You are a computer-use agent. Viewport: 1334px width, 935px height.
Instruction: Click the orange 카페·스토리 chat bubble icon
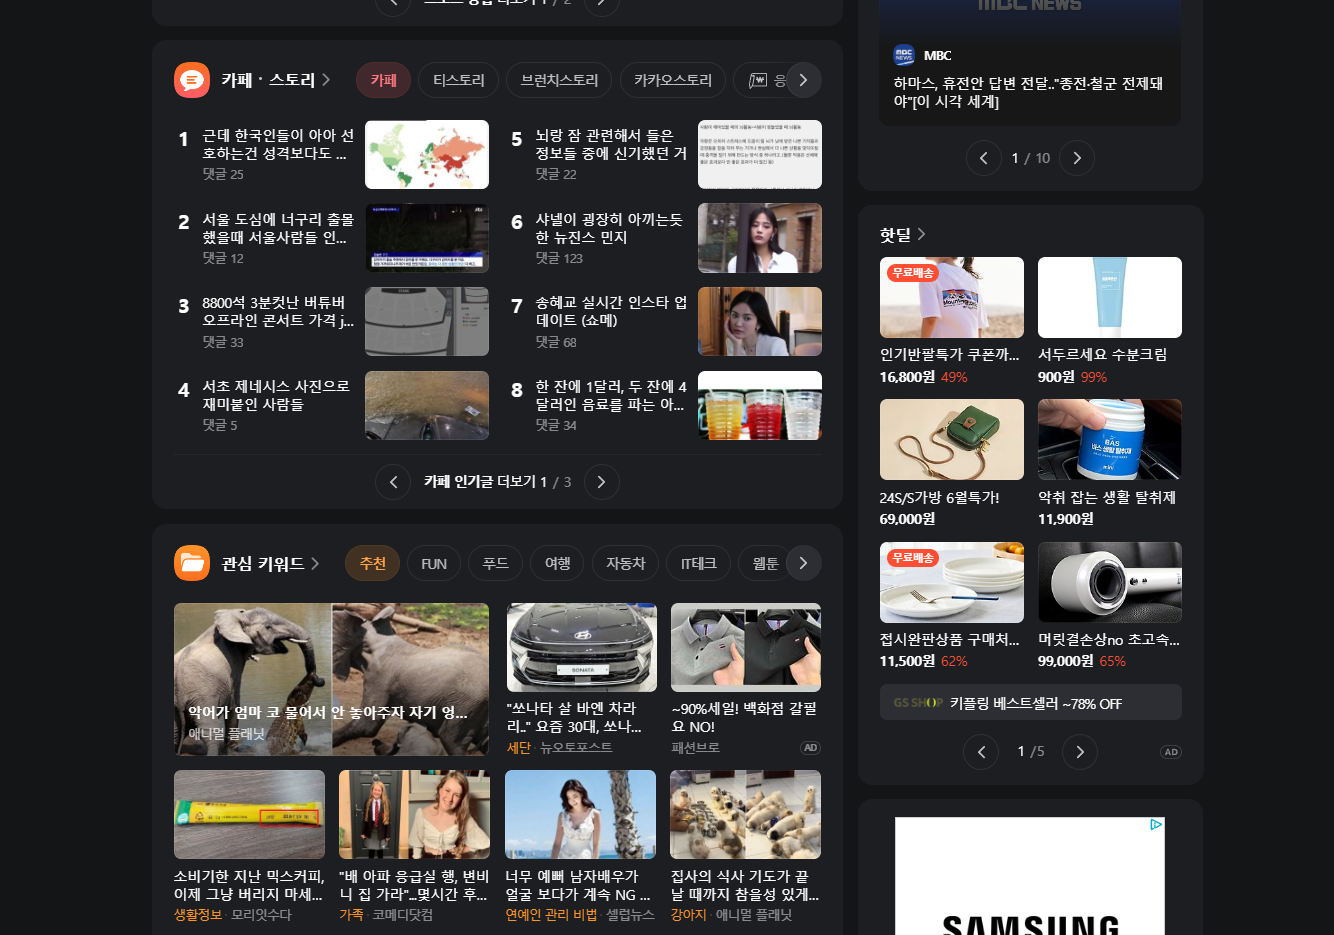(192, 80)
